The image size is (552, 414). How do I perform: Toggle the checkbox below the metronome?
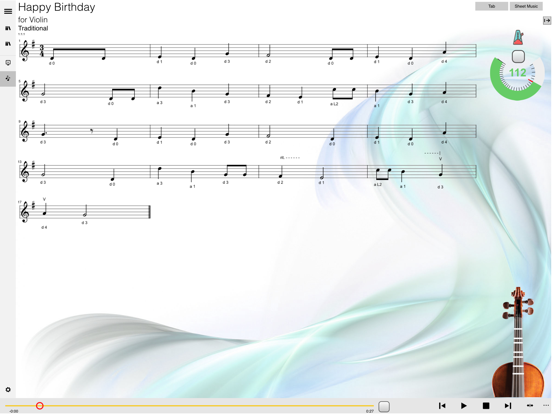518,56
